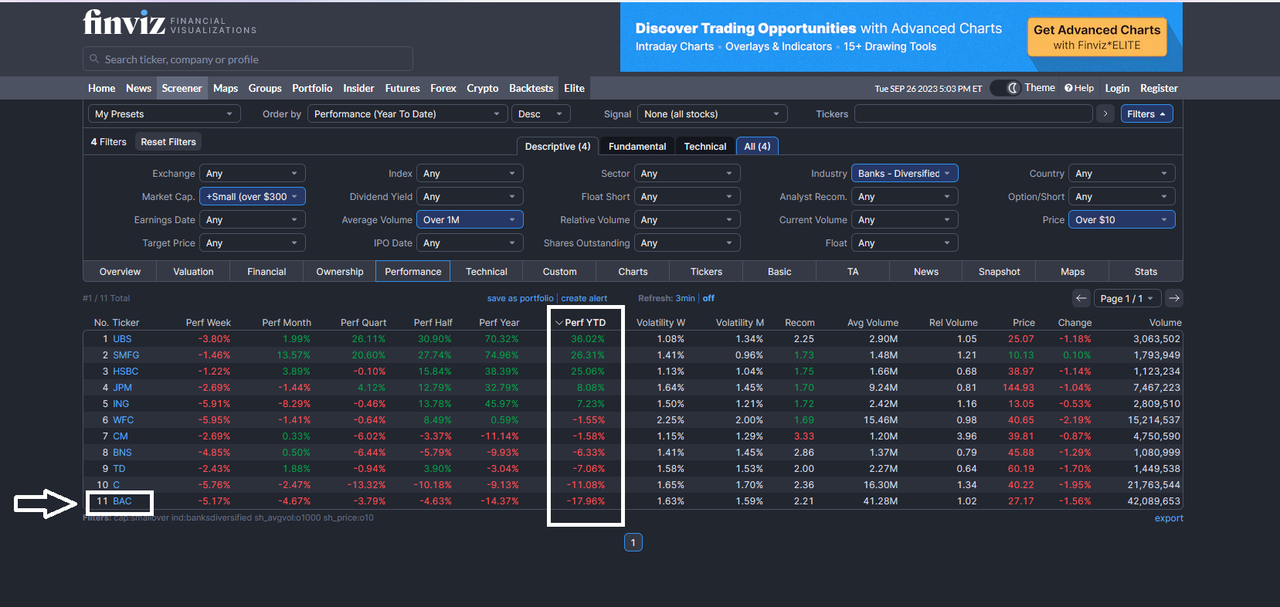Open the Industry Banks - Diversified dropdown
This screenshot has width=1280, height=607.
[905, 174]
